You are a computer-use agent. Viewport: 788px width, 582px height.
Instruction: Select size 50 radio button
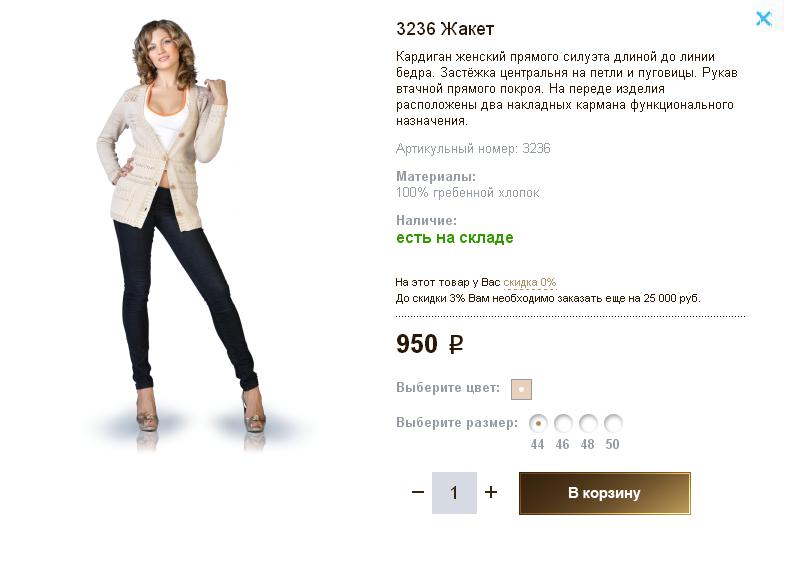tap(613, 423)
